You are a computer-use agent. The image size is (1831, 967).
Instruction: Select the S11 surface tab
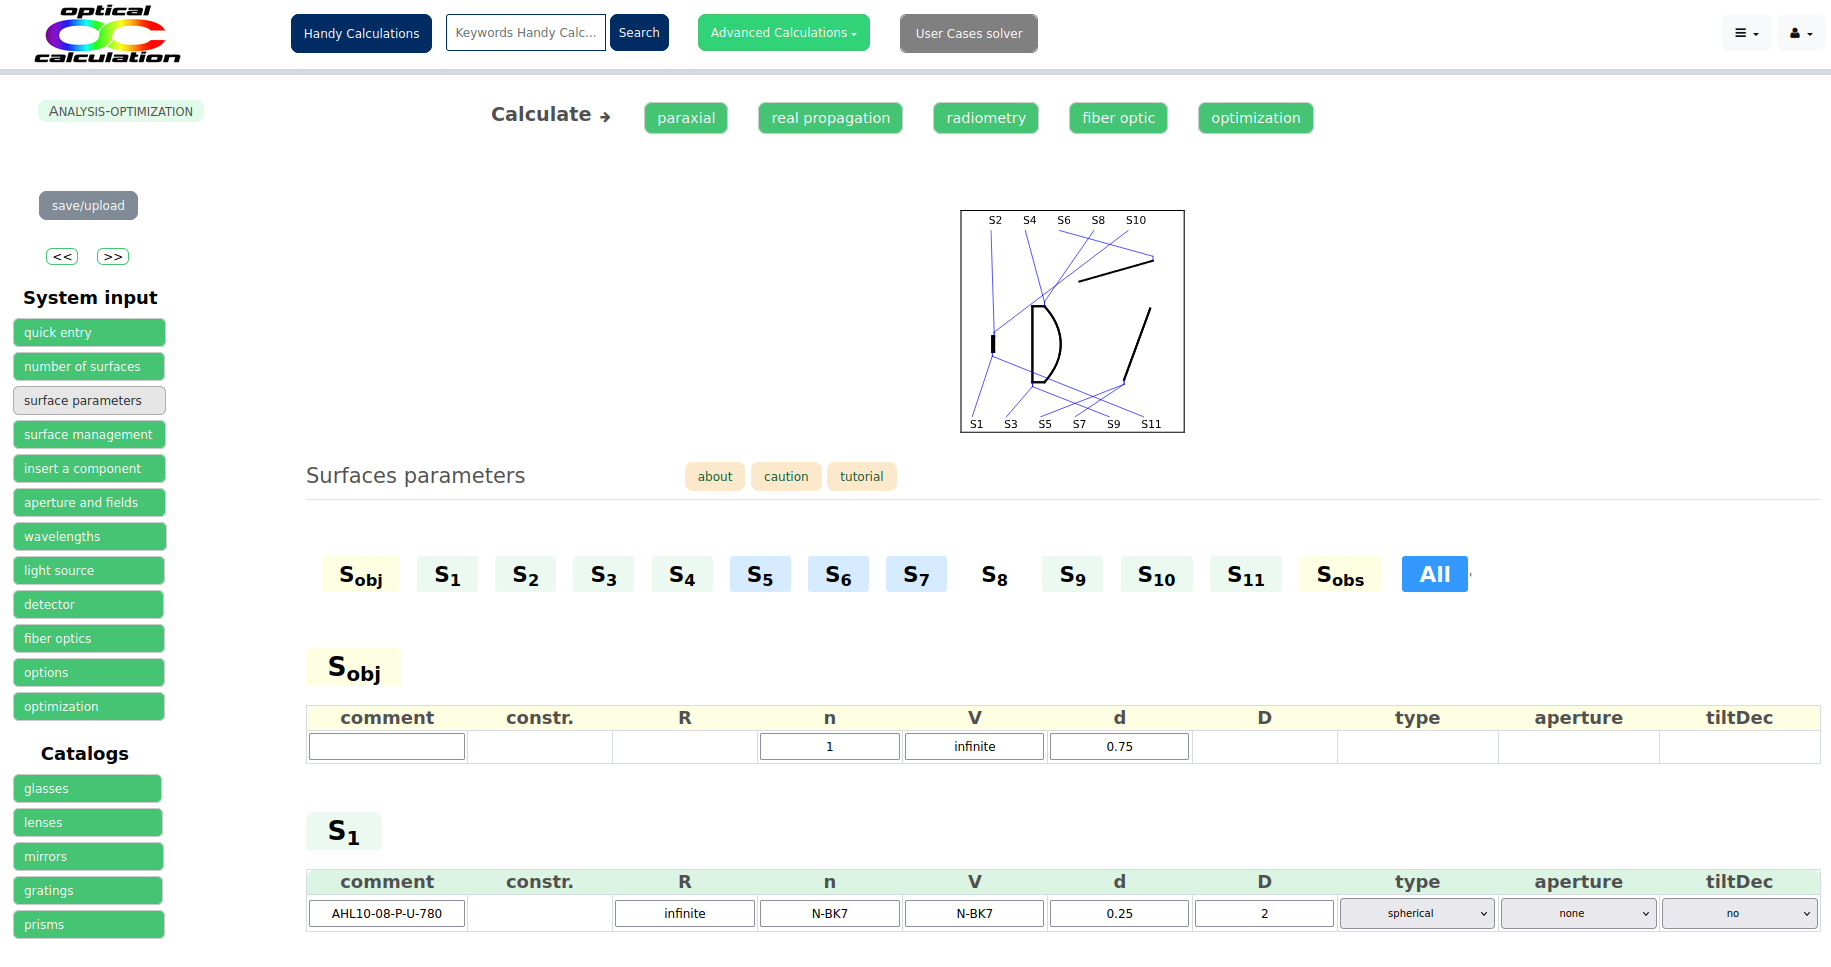pyautogui.click(x=1246, y=575)
